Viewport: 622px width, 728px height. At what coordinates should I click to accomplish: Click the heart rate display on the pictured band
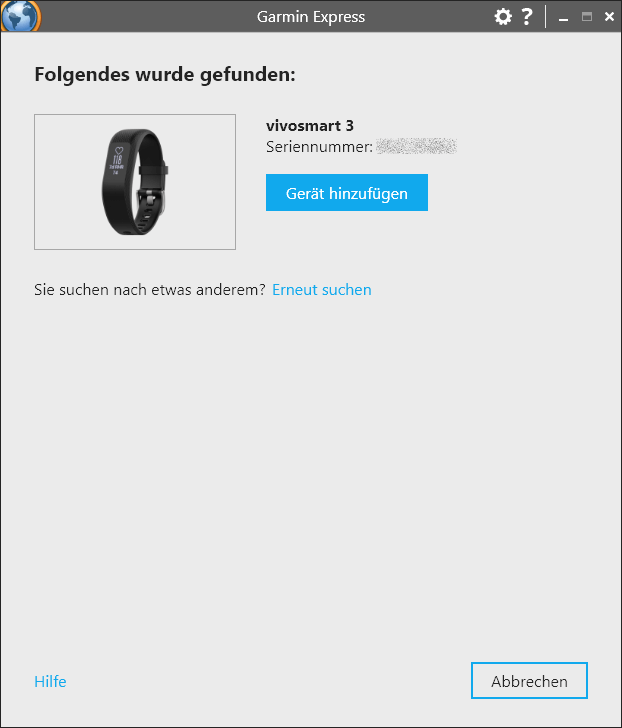pyautogui.click(x=117, y=161)
